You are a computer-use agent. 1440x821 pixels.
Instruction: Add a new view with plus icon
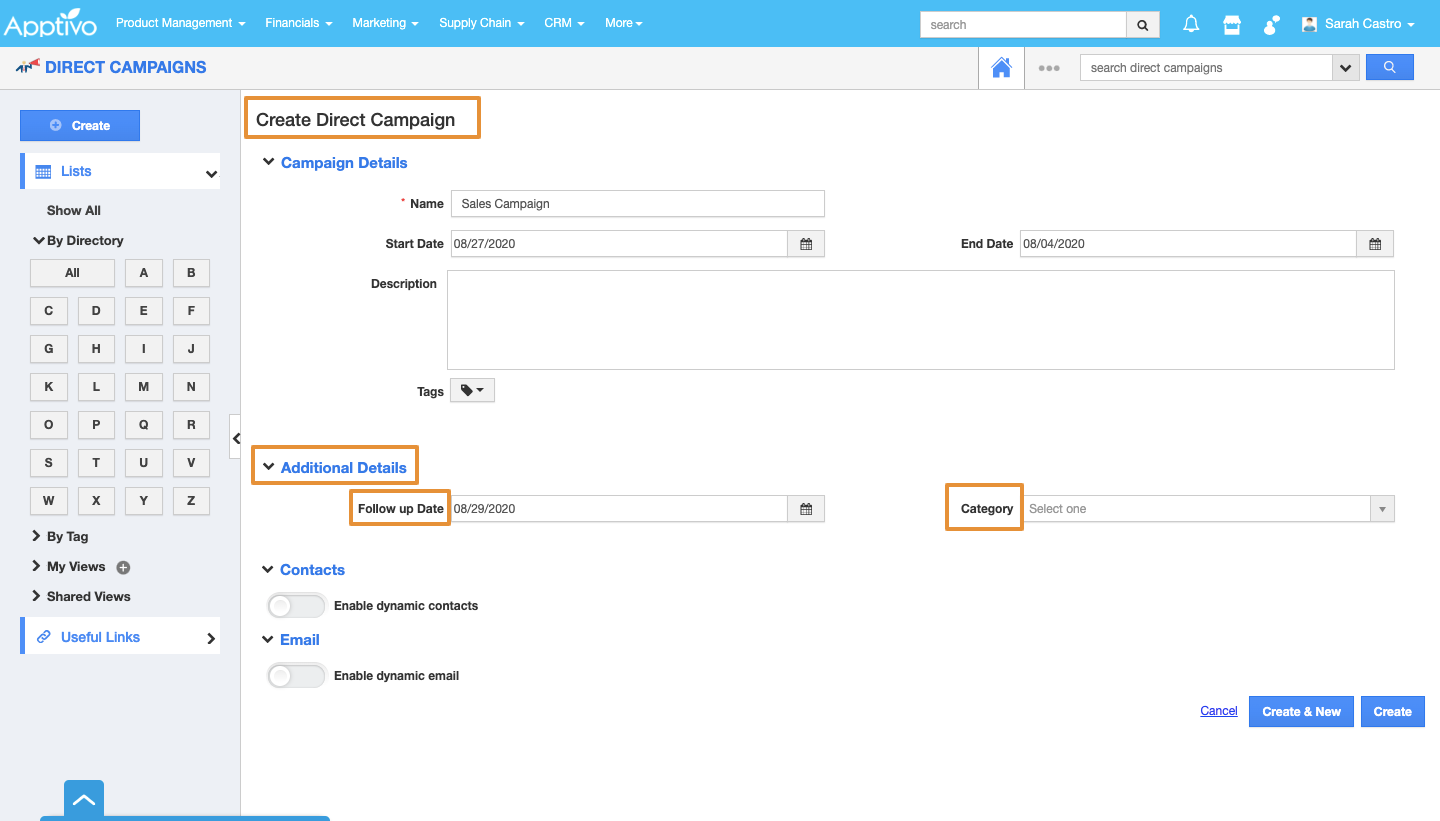(x=123, y=567)
